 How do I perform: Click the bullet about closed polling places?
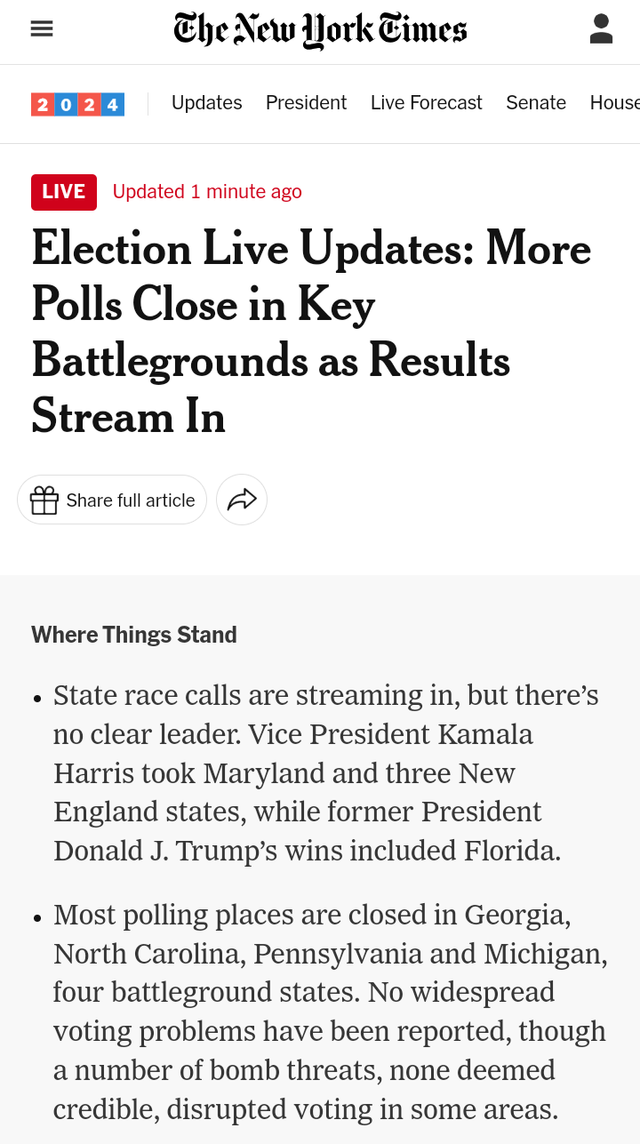[x=330, y=1012]
